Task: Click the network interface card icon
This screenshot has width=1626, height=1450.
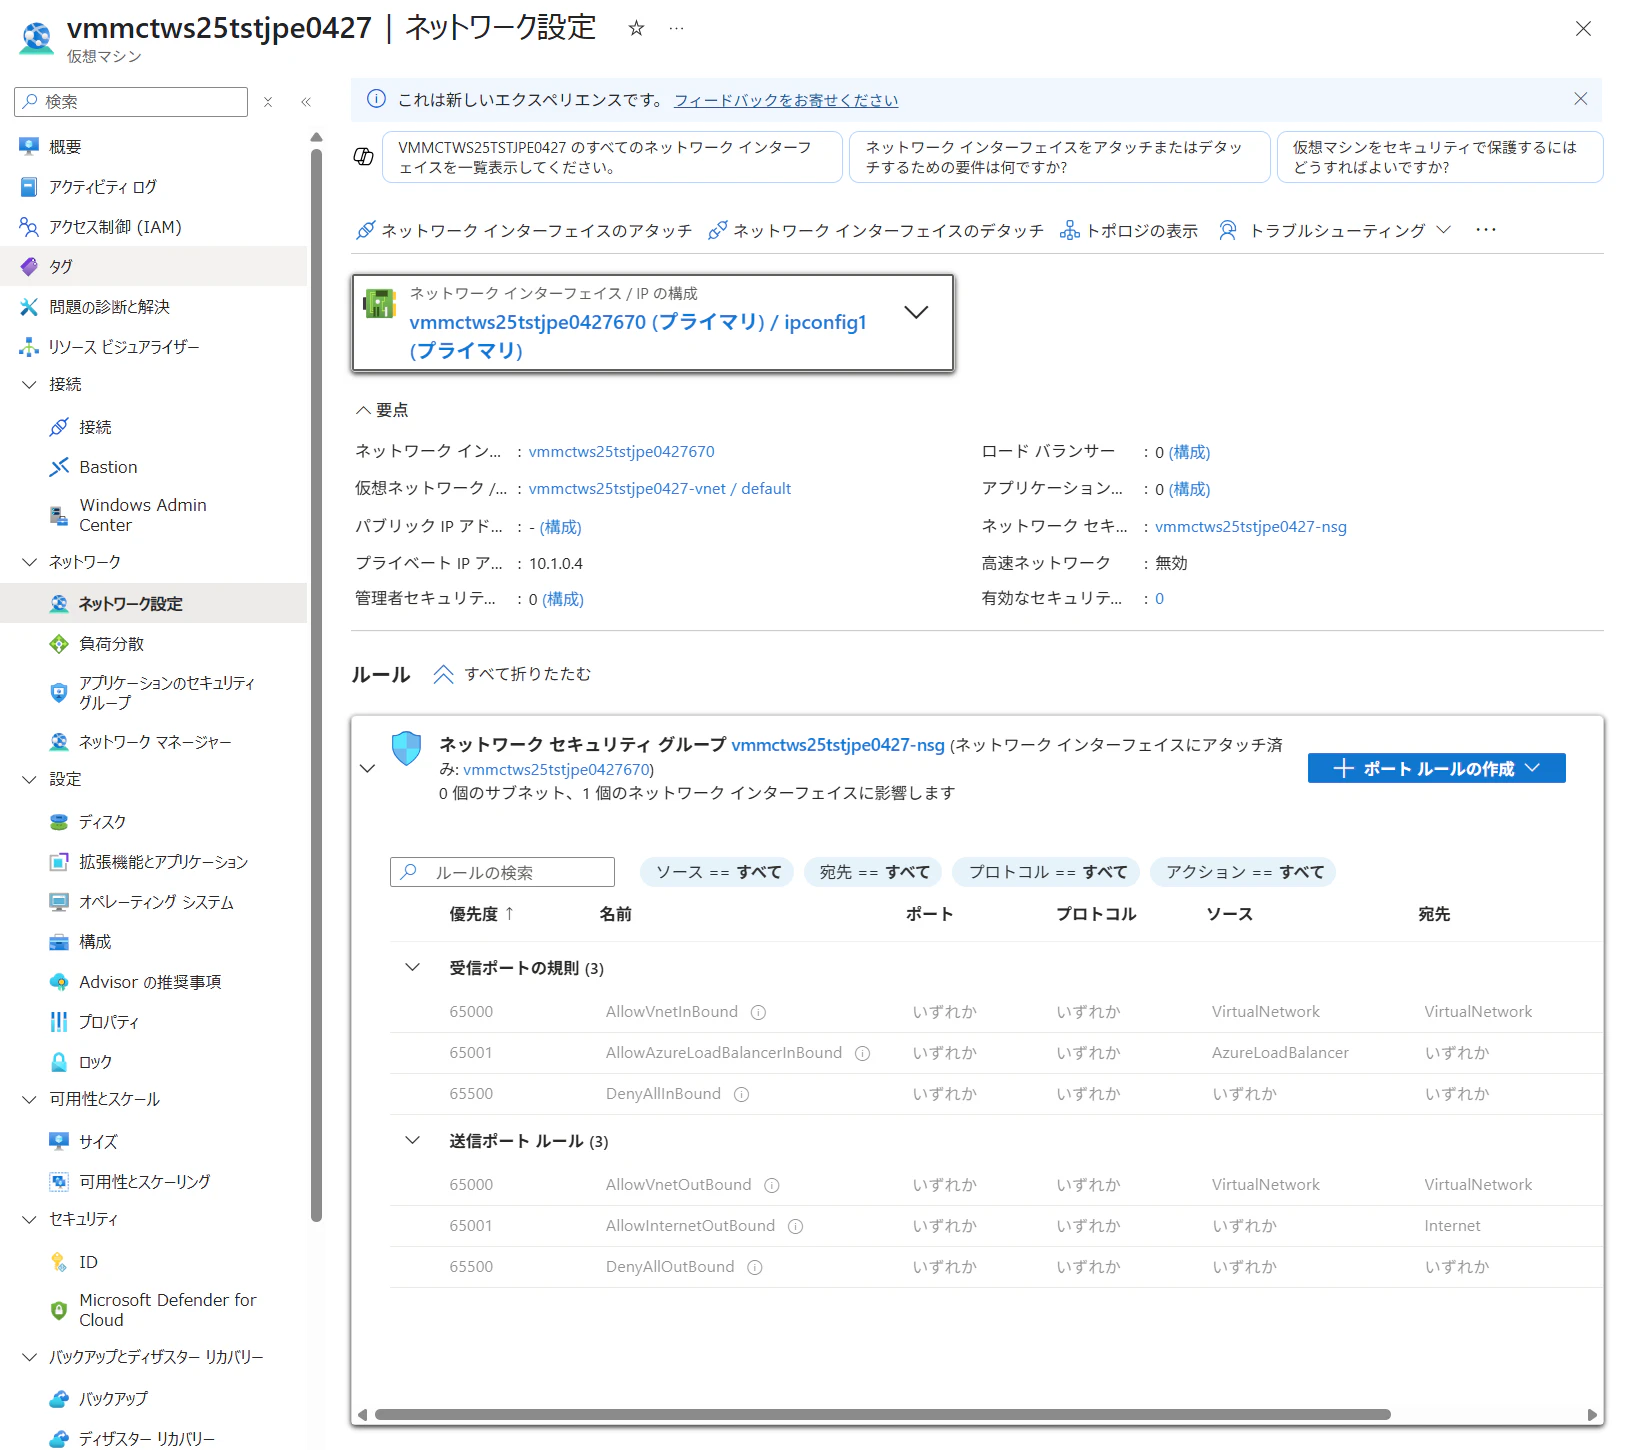Action: pos(380,303)
